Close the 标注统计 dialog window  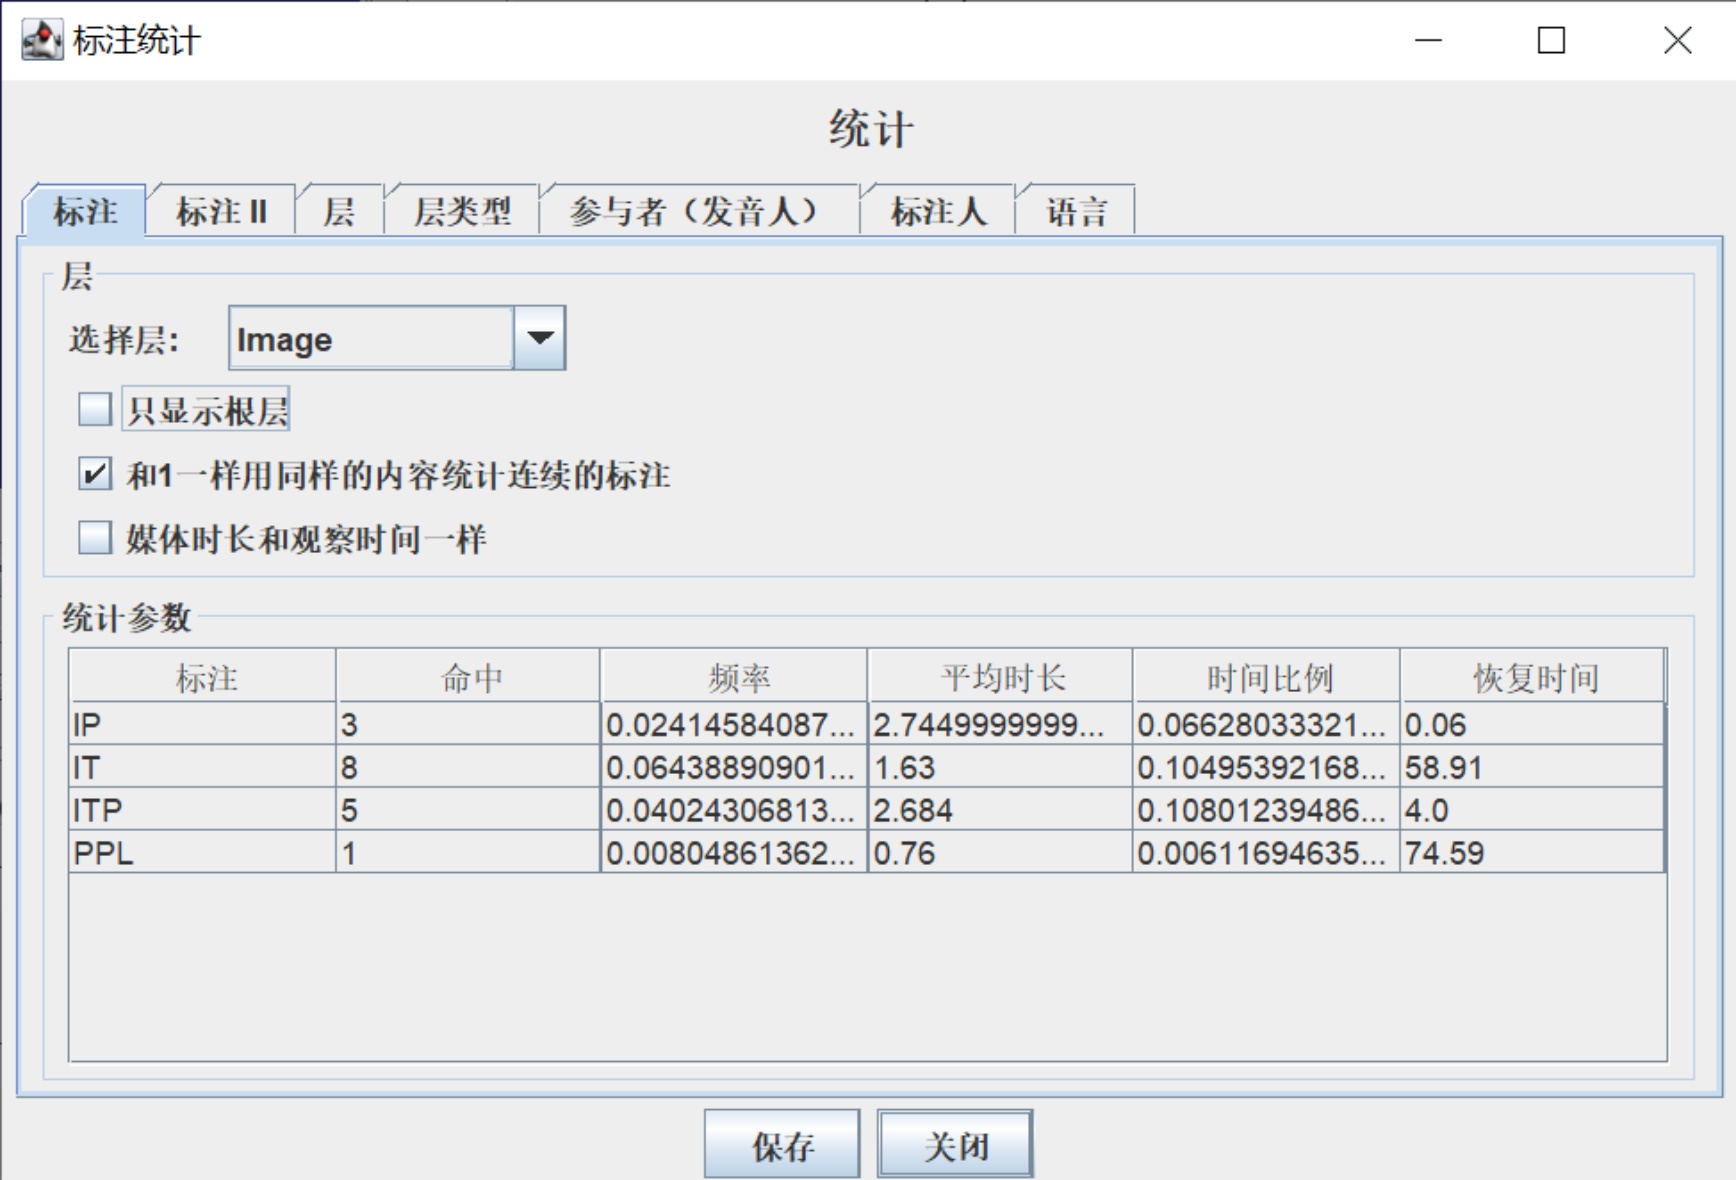click(x=1677, y=40)
